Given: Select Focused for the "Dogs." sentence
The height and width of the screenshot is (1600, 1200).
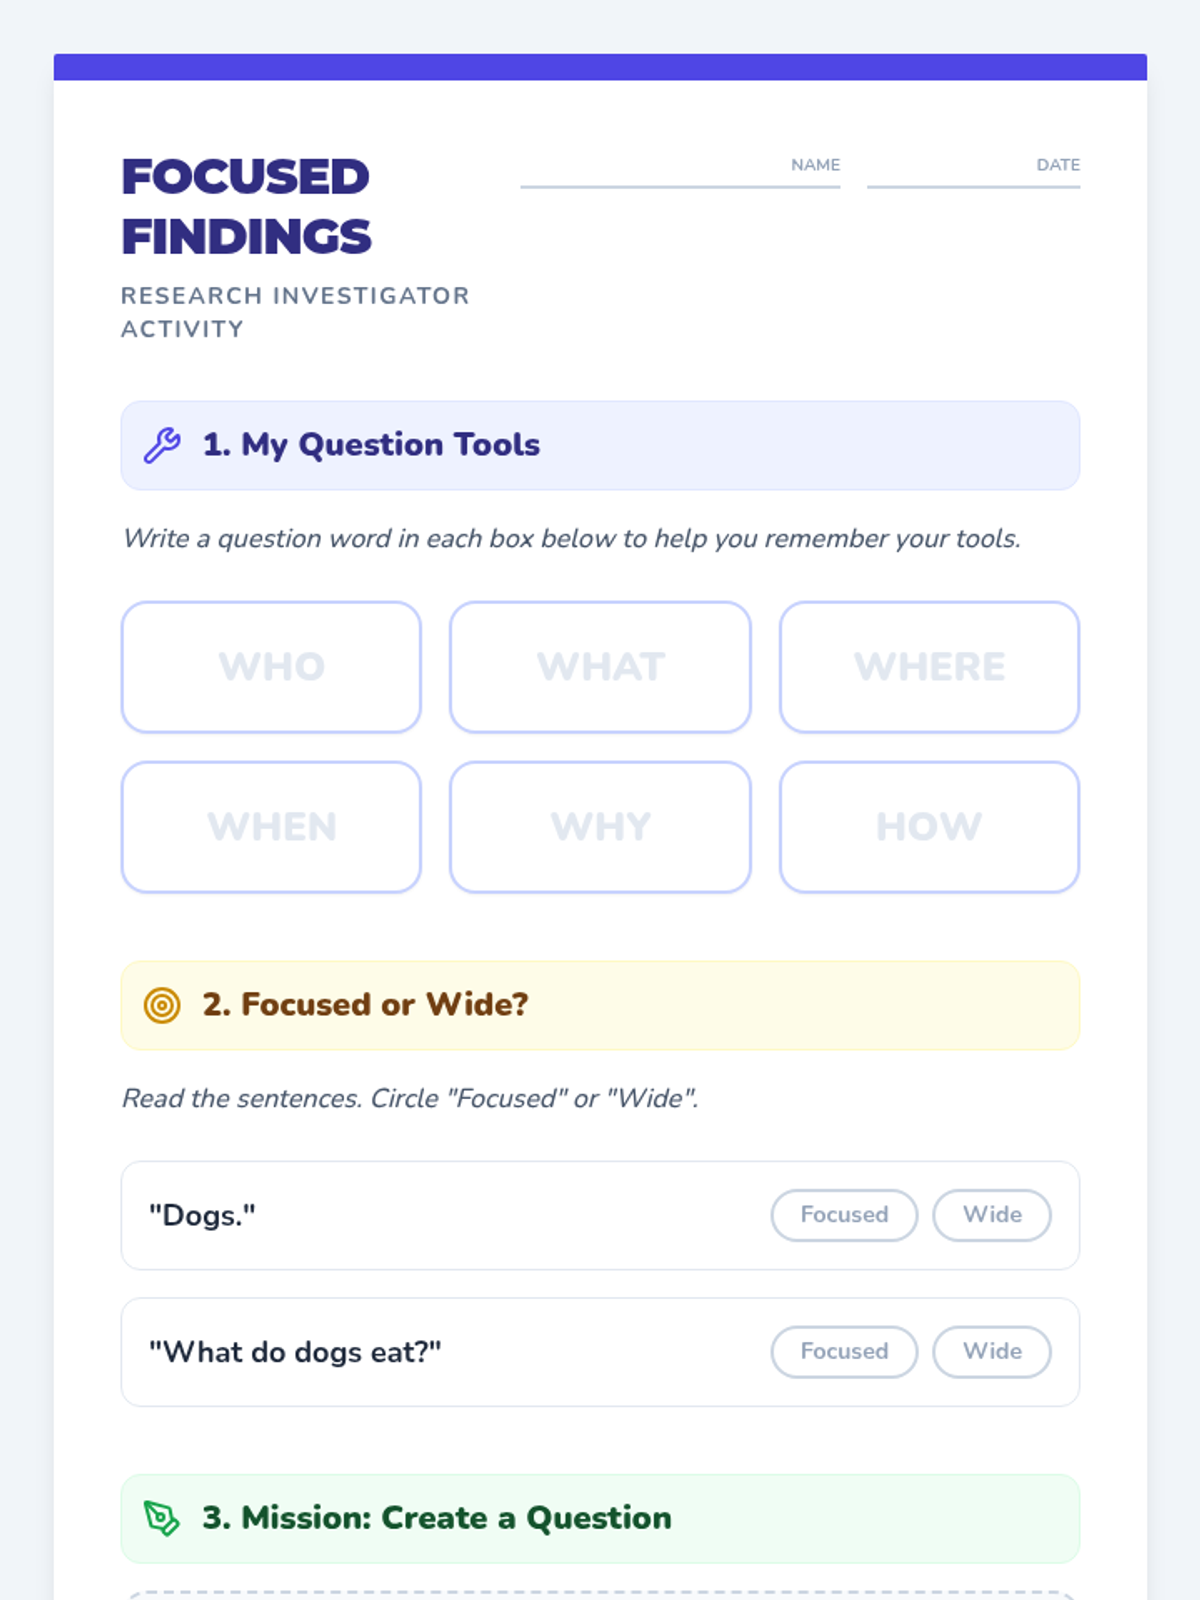Looking at the screenshot, I should (844, 1215).
